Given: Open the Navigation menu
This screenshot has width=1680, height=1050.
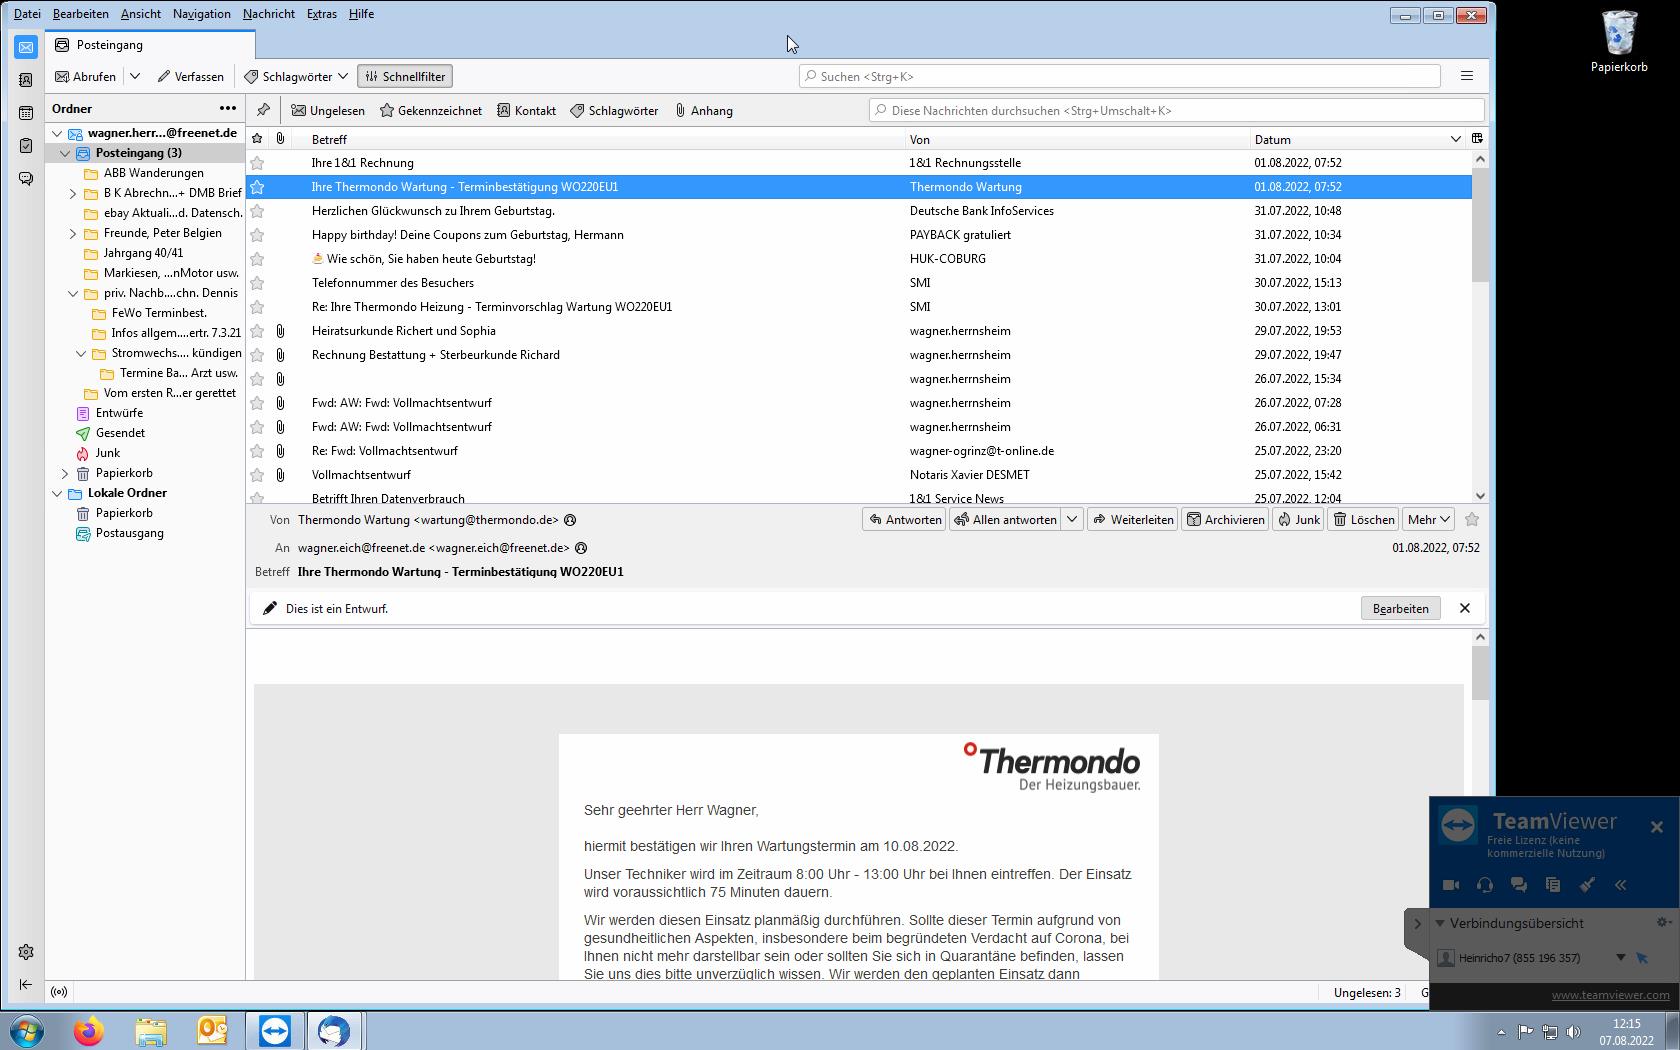Looking at the screenshot, I should 202,14.
